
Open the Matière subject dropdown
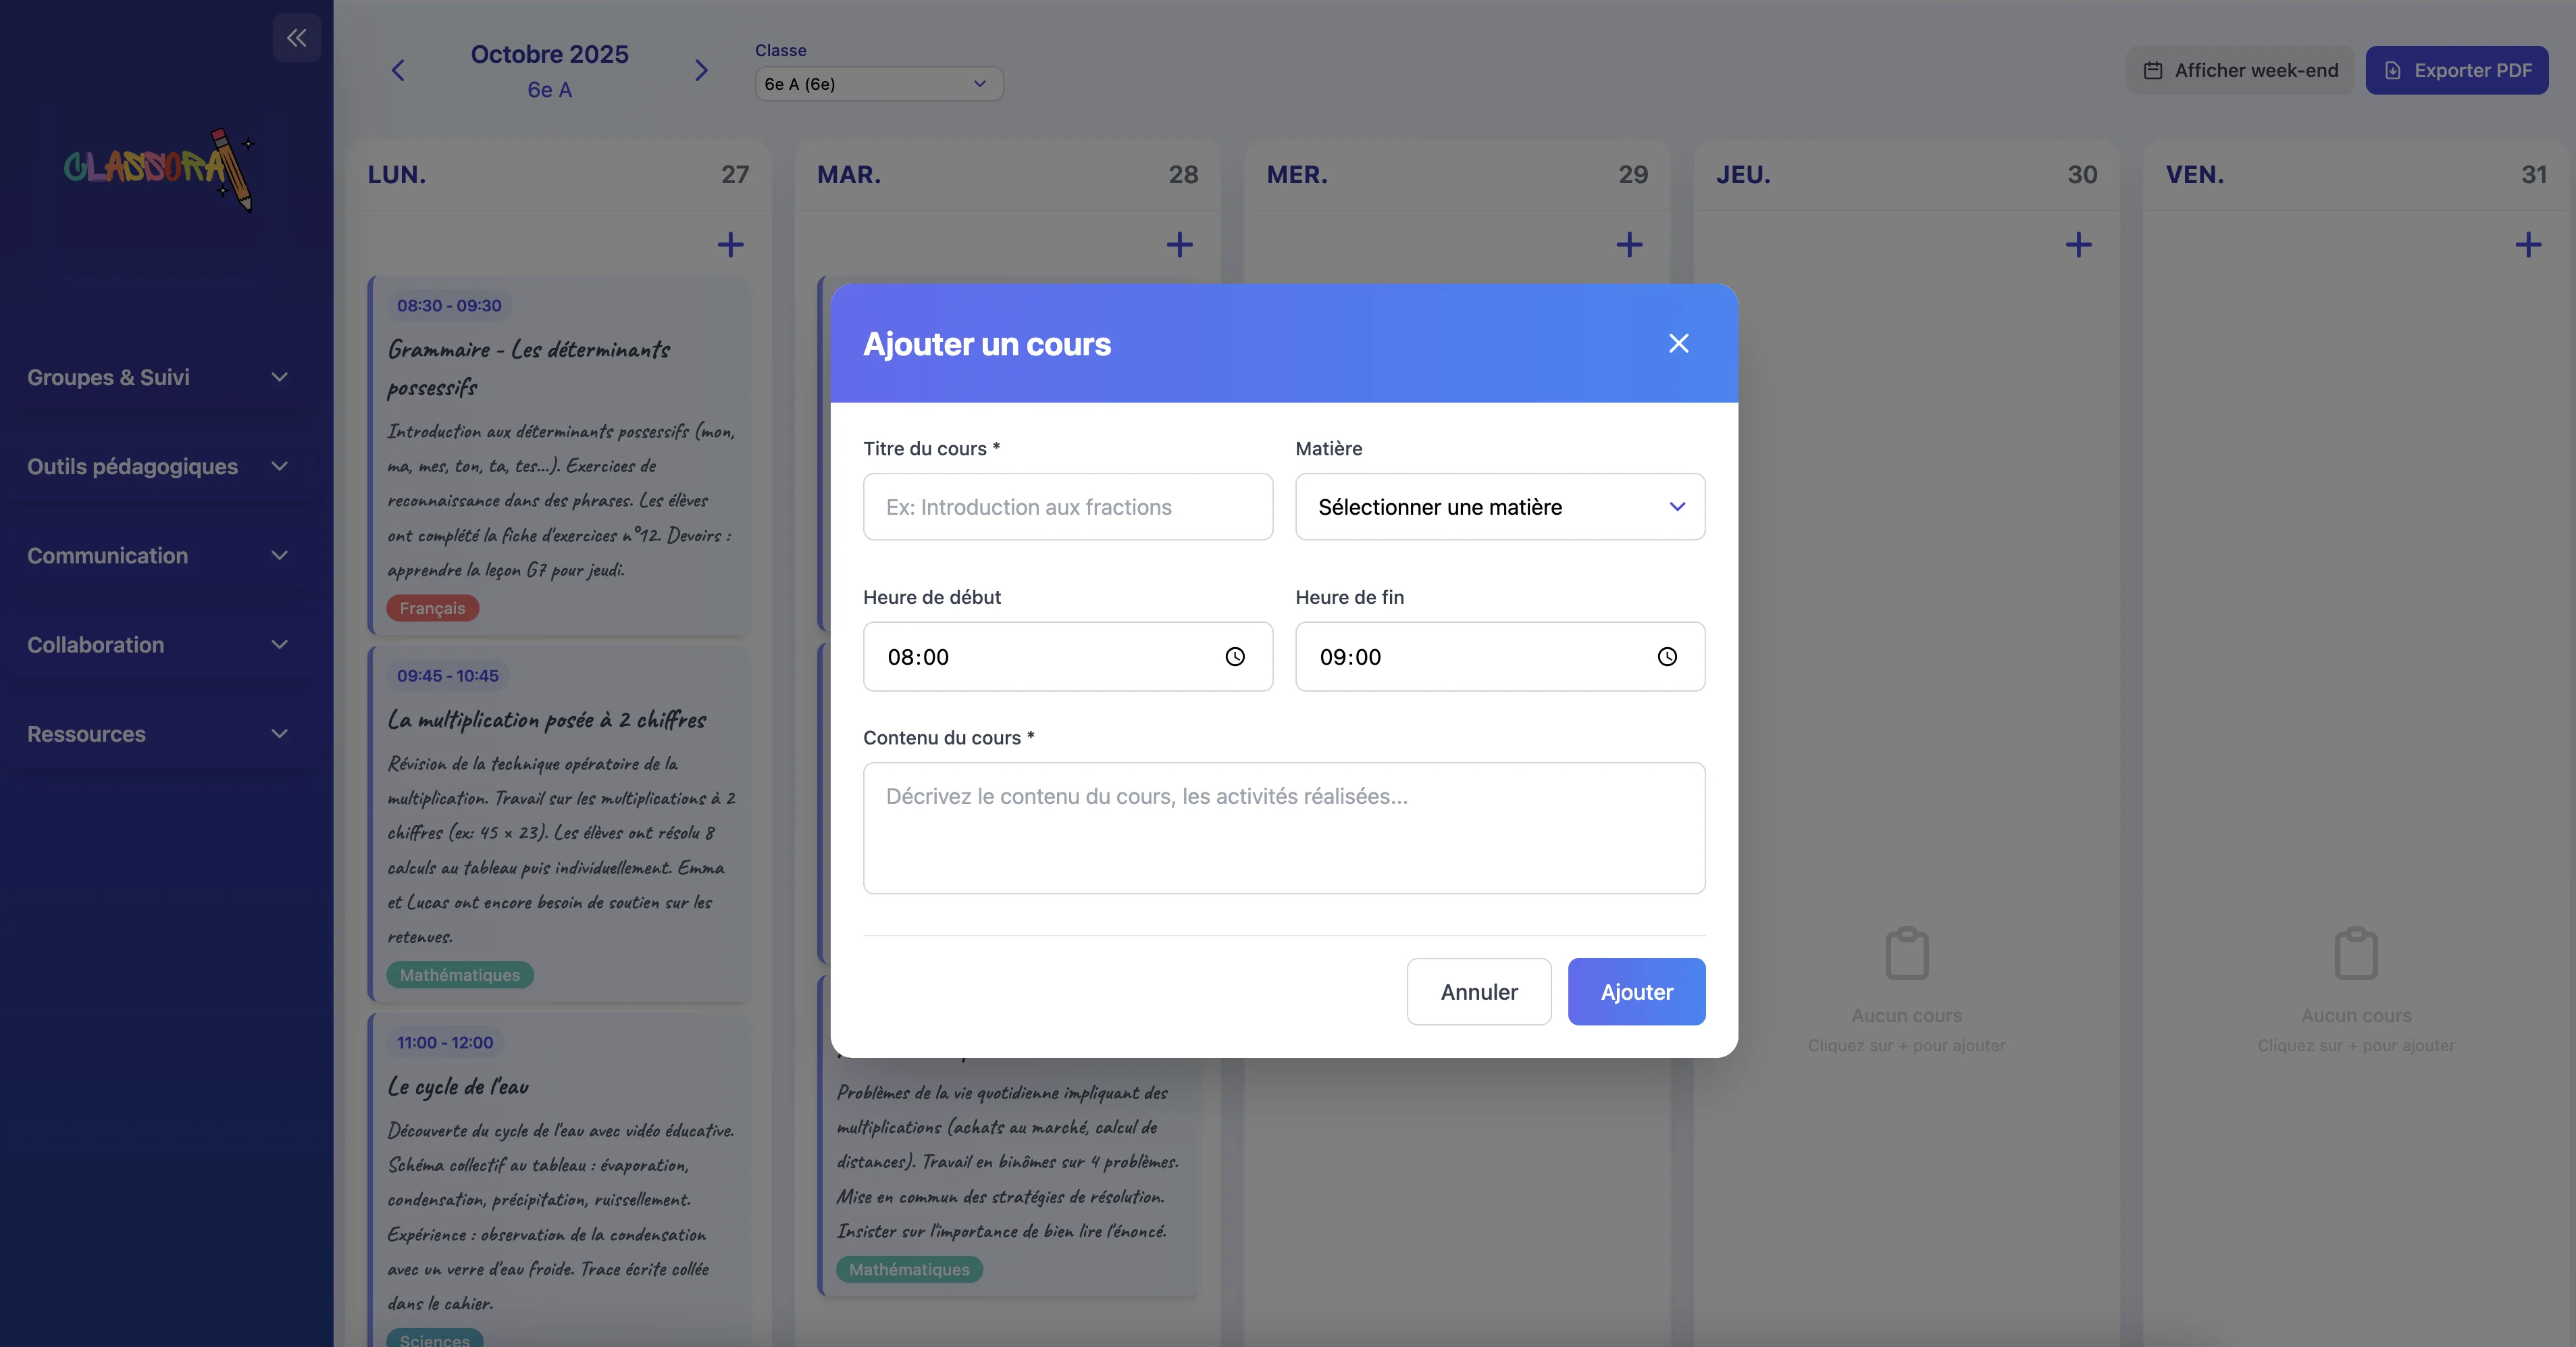[x=1499, y=507]
